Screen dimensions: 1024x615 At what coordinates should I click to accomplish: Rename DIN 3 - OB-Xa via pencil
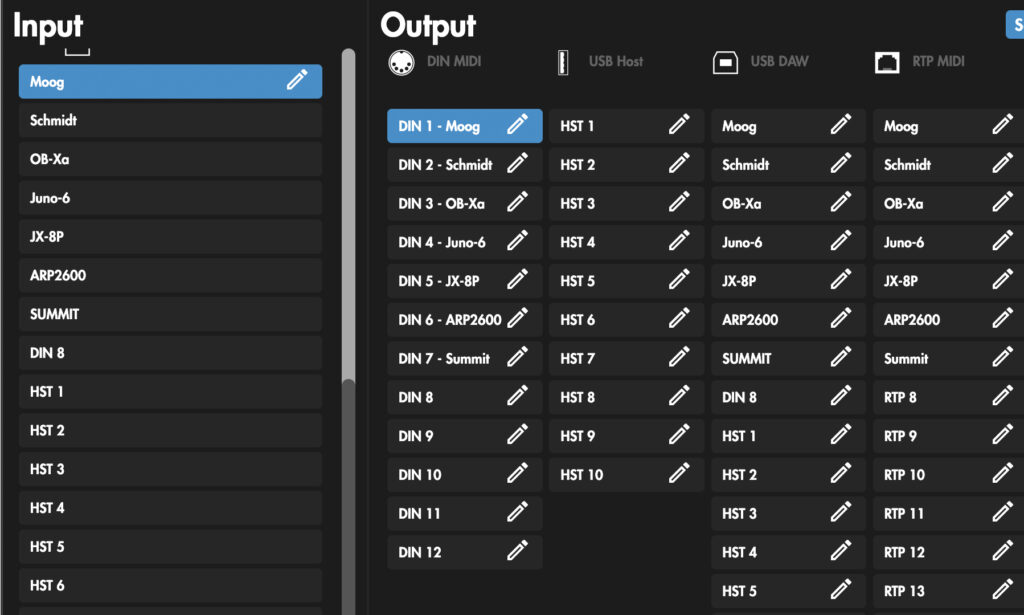517,202
